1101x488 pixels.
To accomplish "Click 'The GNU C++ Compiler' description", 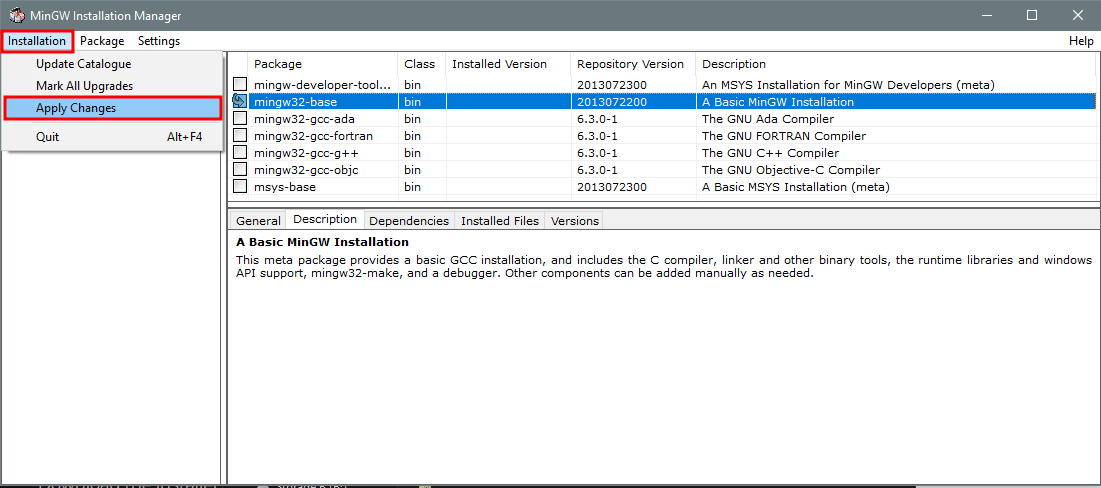I will pos(770,152).
